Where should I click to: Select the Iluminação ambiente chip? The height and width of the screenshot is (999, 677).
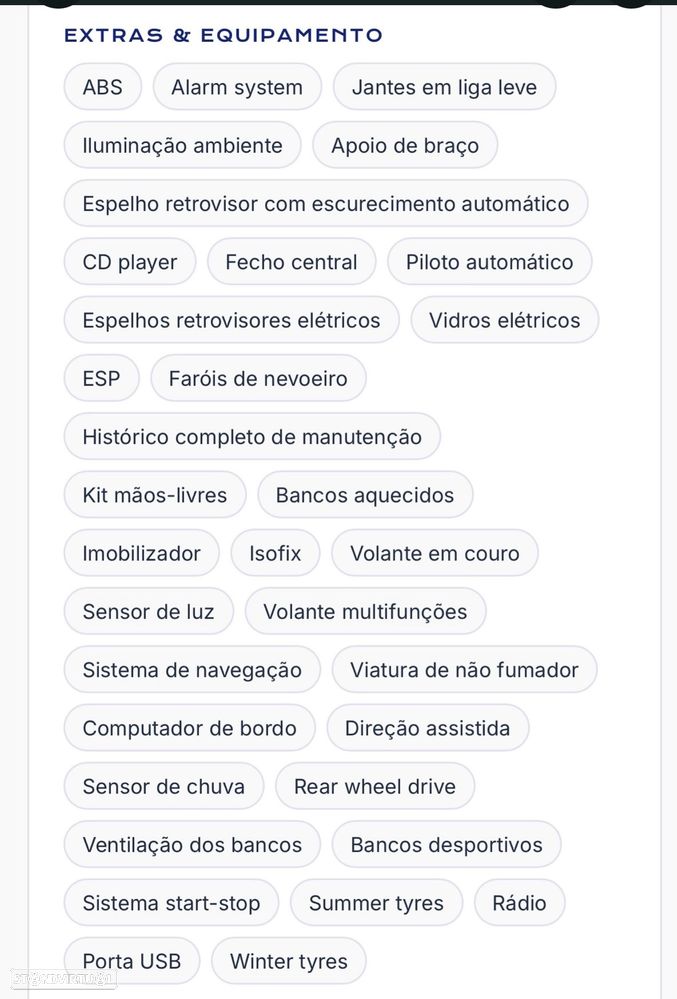(182, 145)
